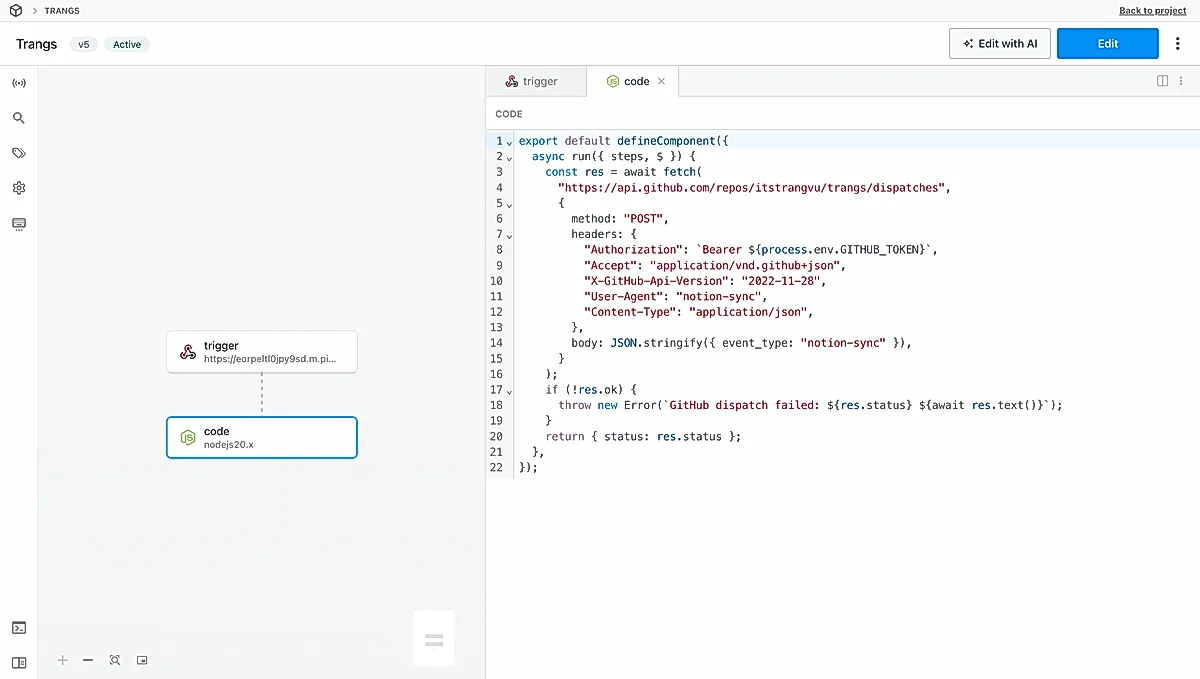Collapse code fold arrow at line 2

click(x=509, y=157)
